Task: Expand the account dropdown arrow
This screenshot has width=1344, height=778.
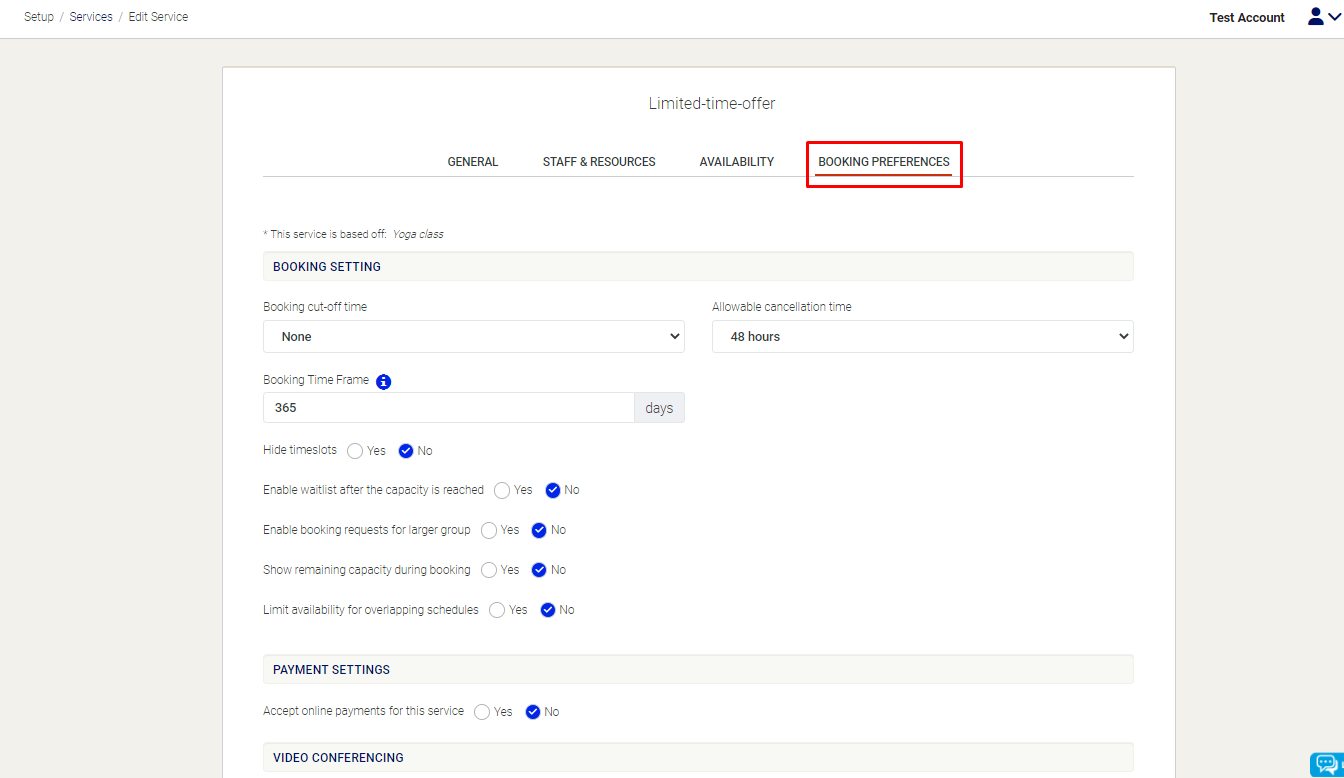Action: [1335, 17]
